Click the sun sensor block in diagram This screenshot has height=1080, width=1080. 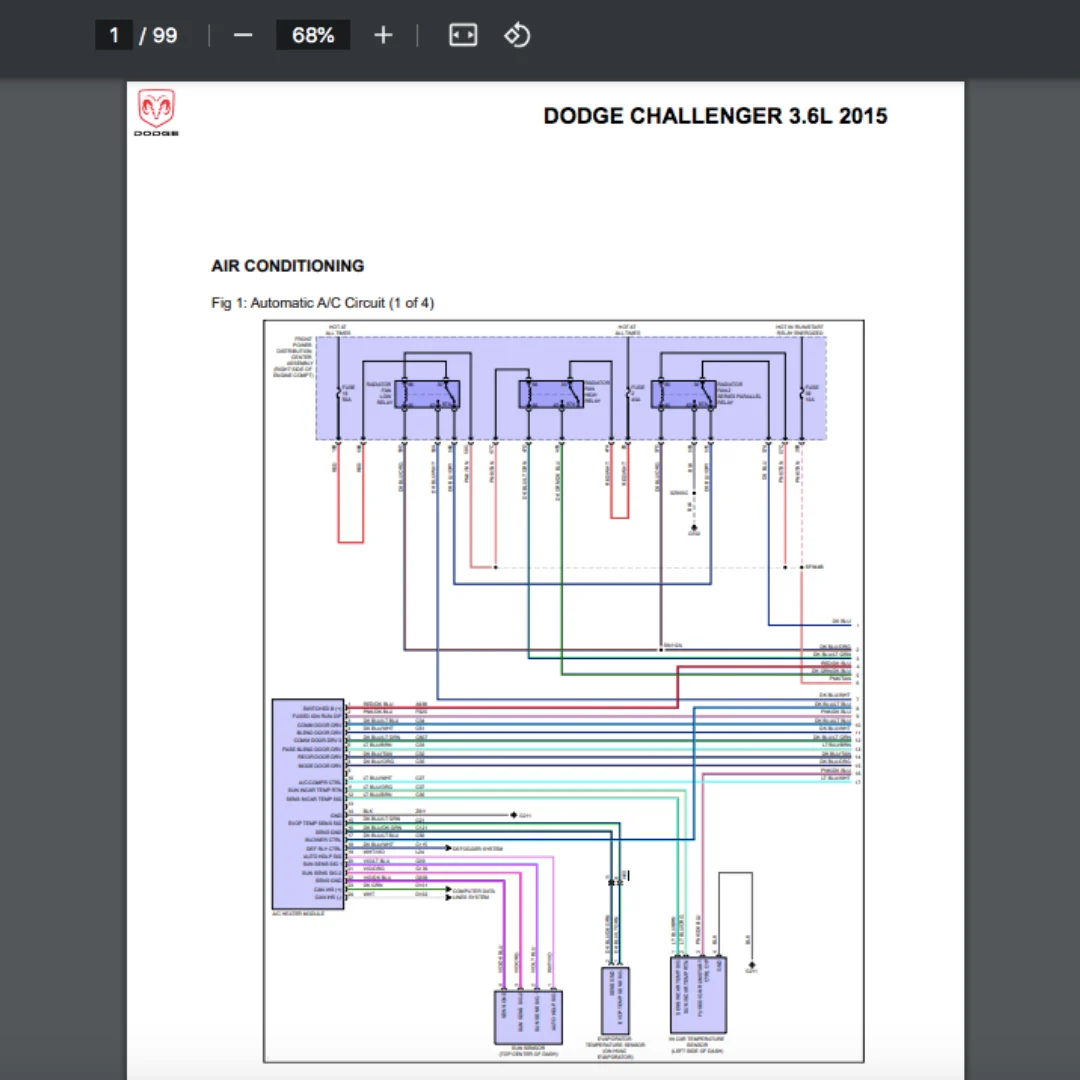(528, 1017)
